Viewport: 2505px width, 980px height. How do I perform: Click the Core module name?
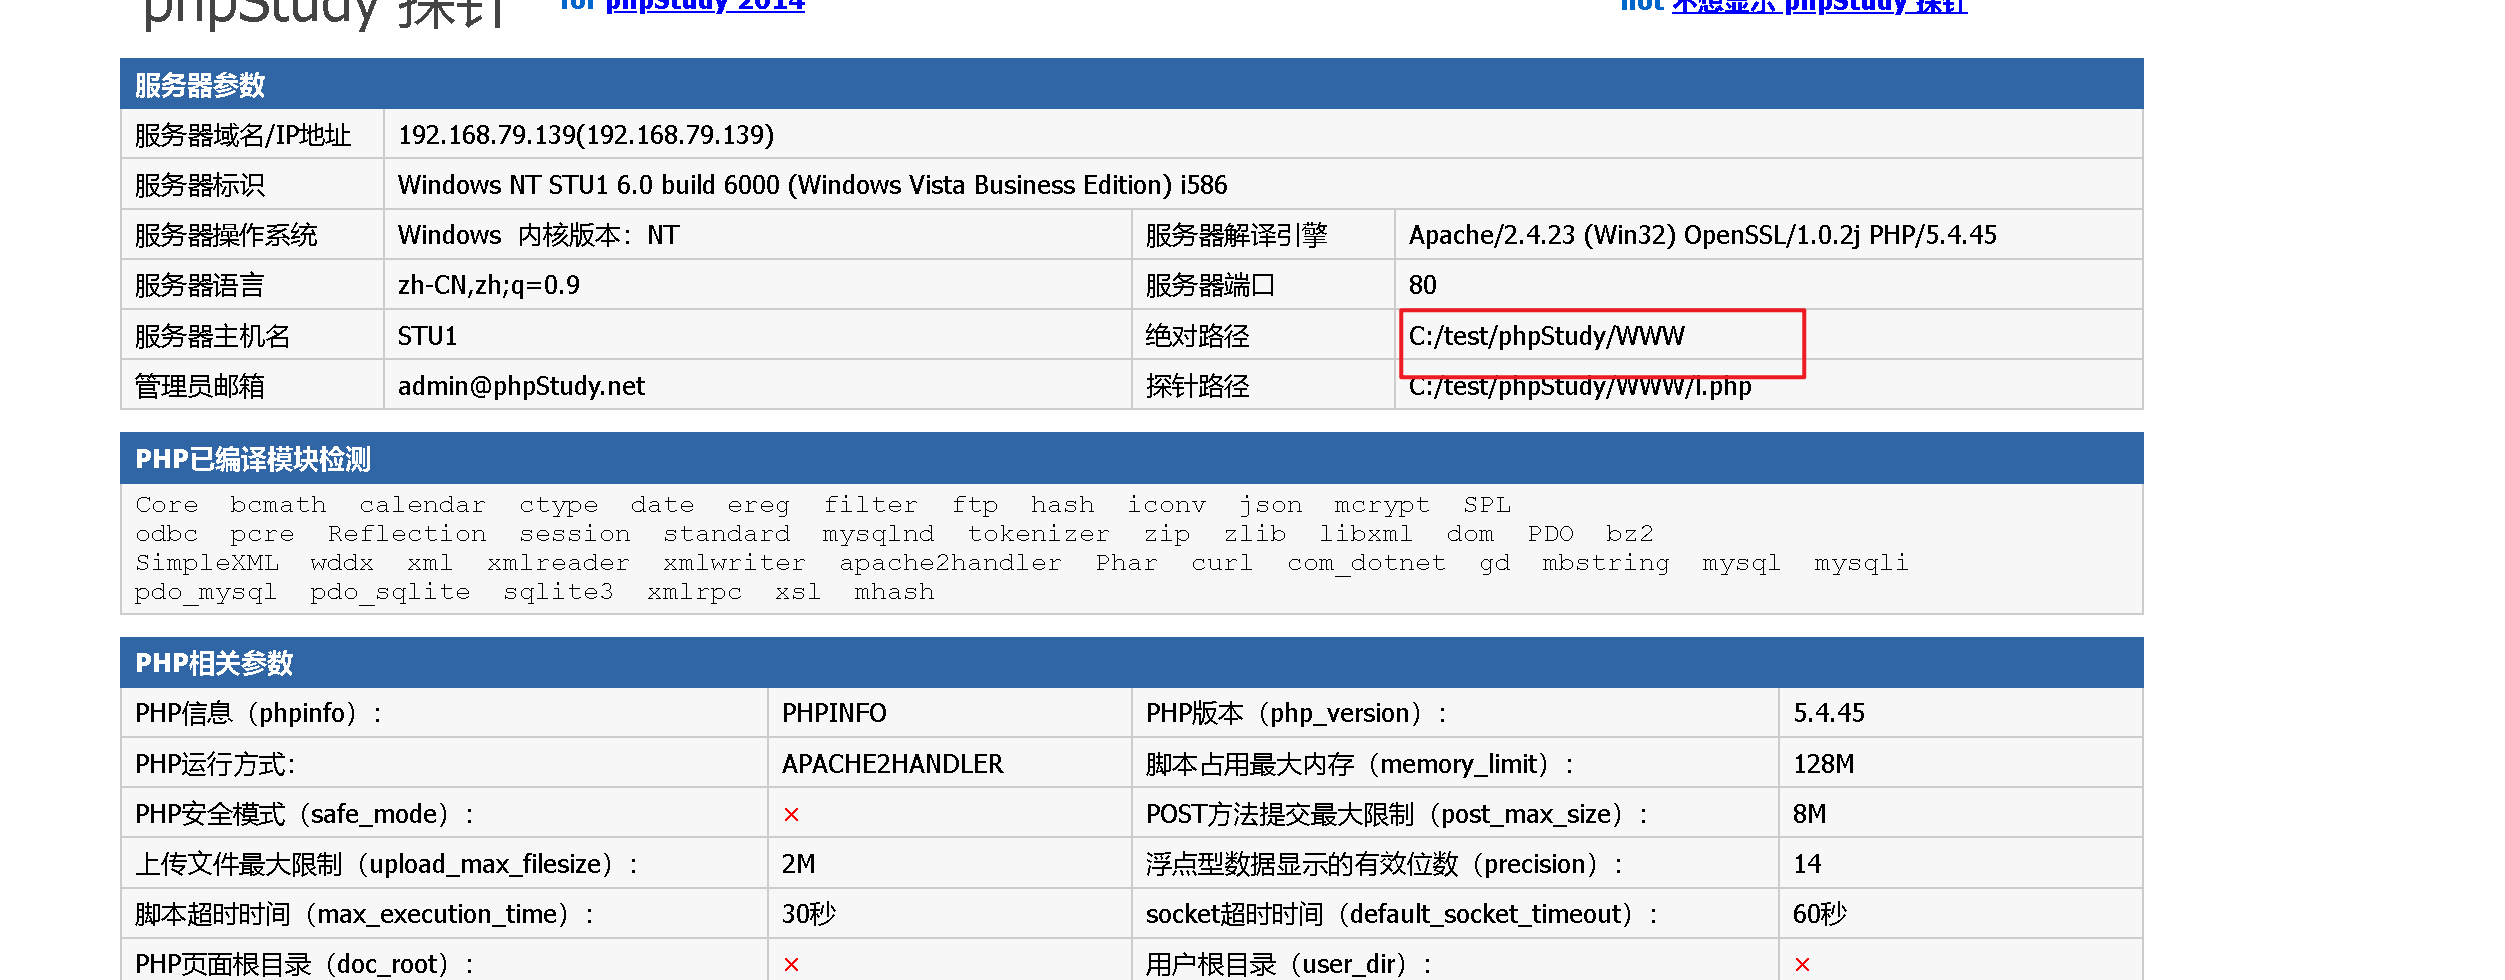pos(167,505)
